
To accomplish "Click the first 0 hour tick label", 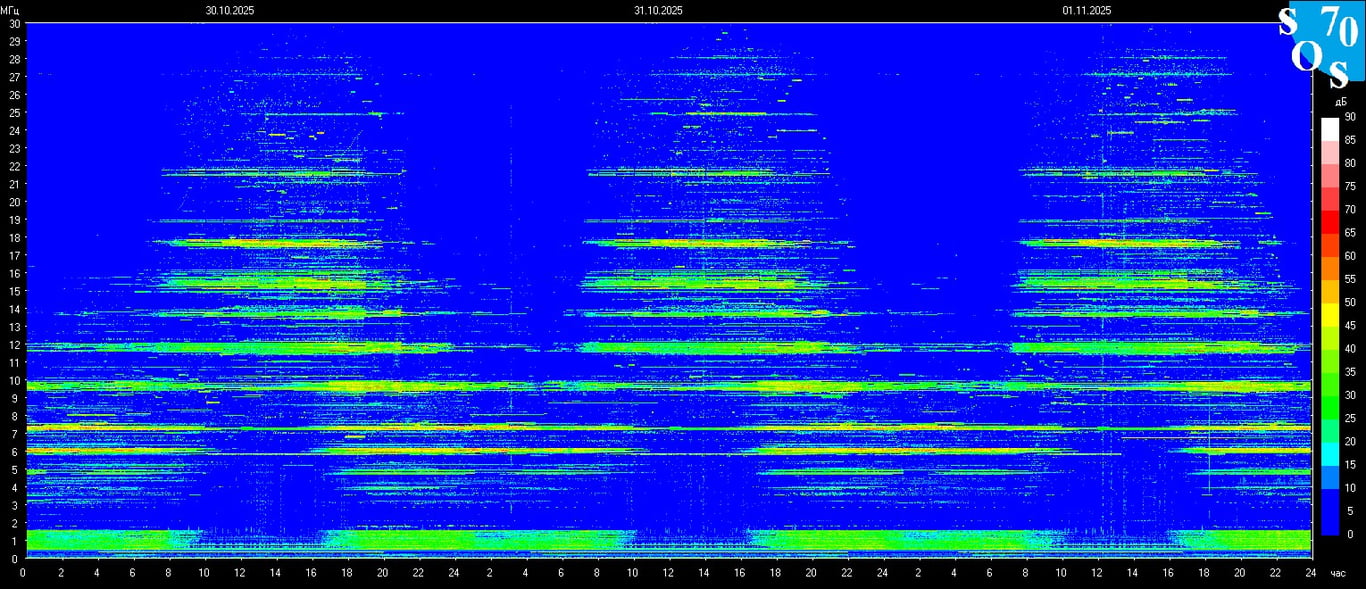I will coord(25,573).
